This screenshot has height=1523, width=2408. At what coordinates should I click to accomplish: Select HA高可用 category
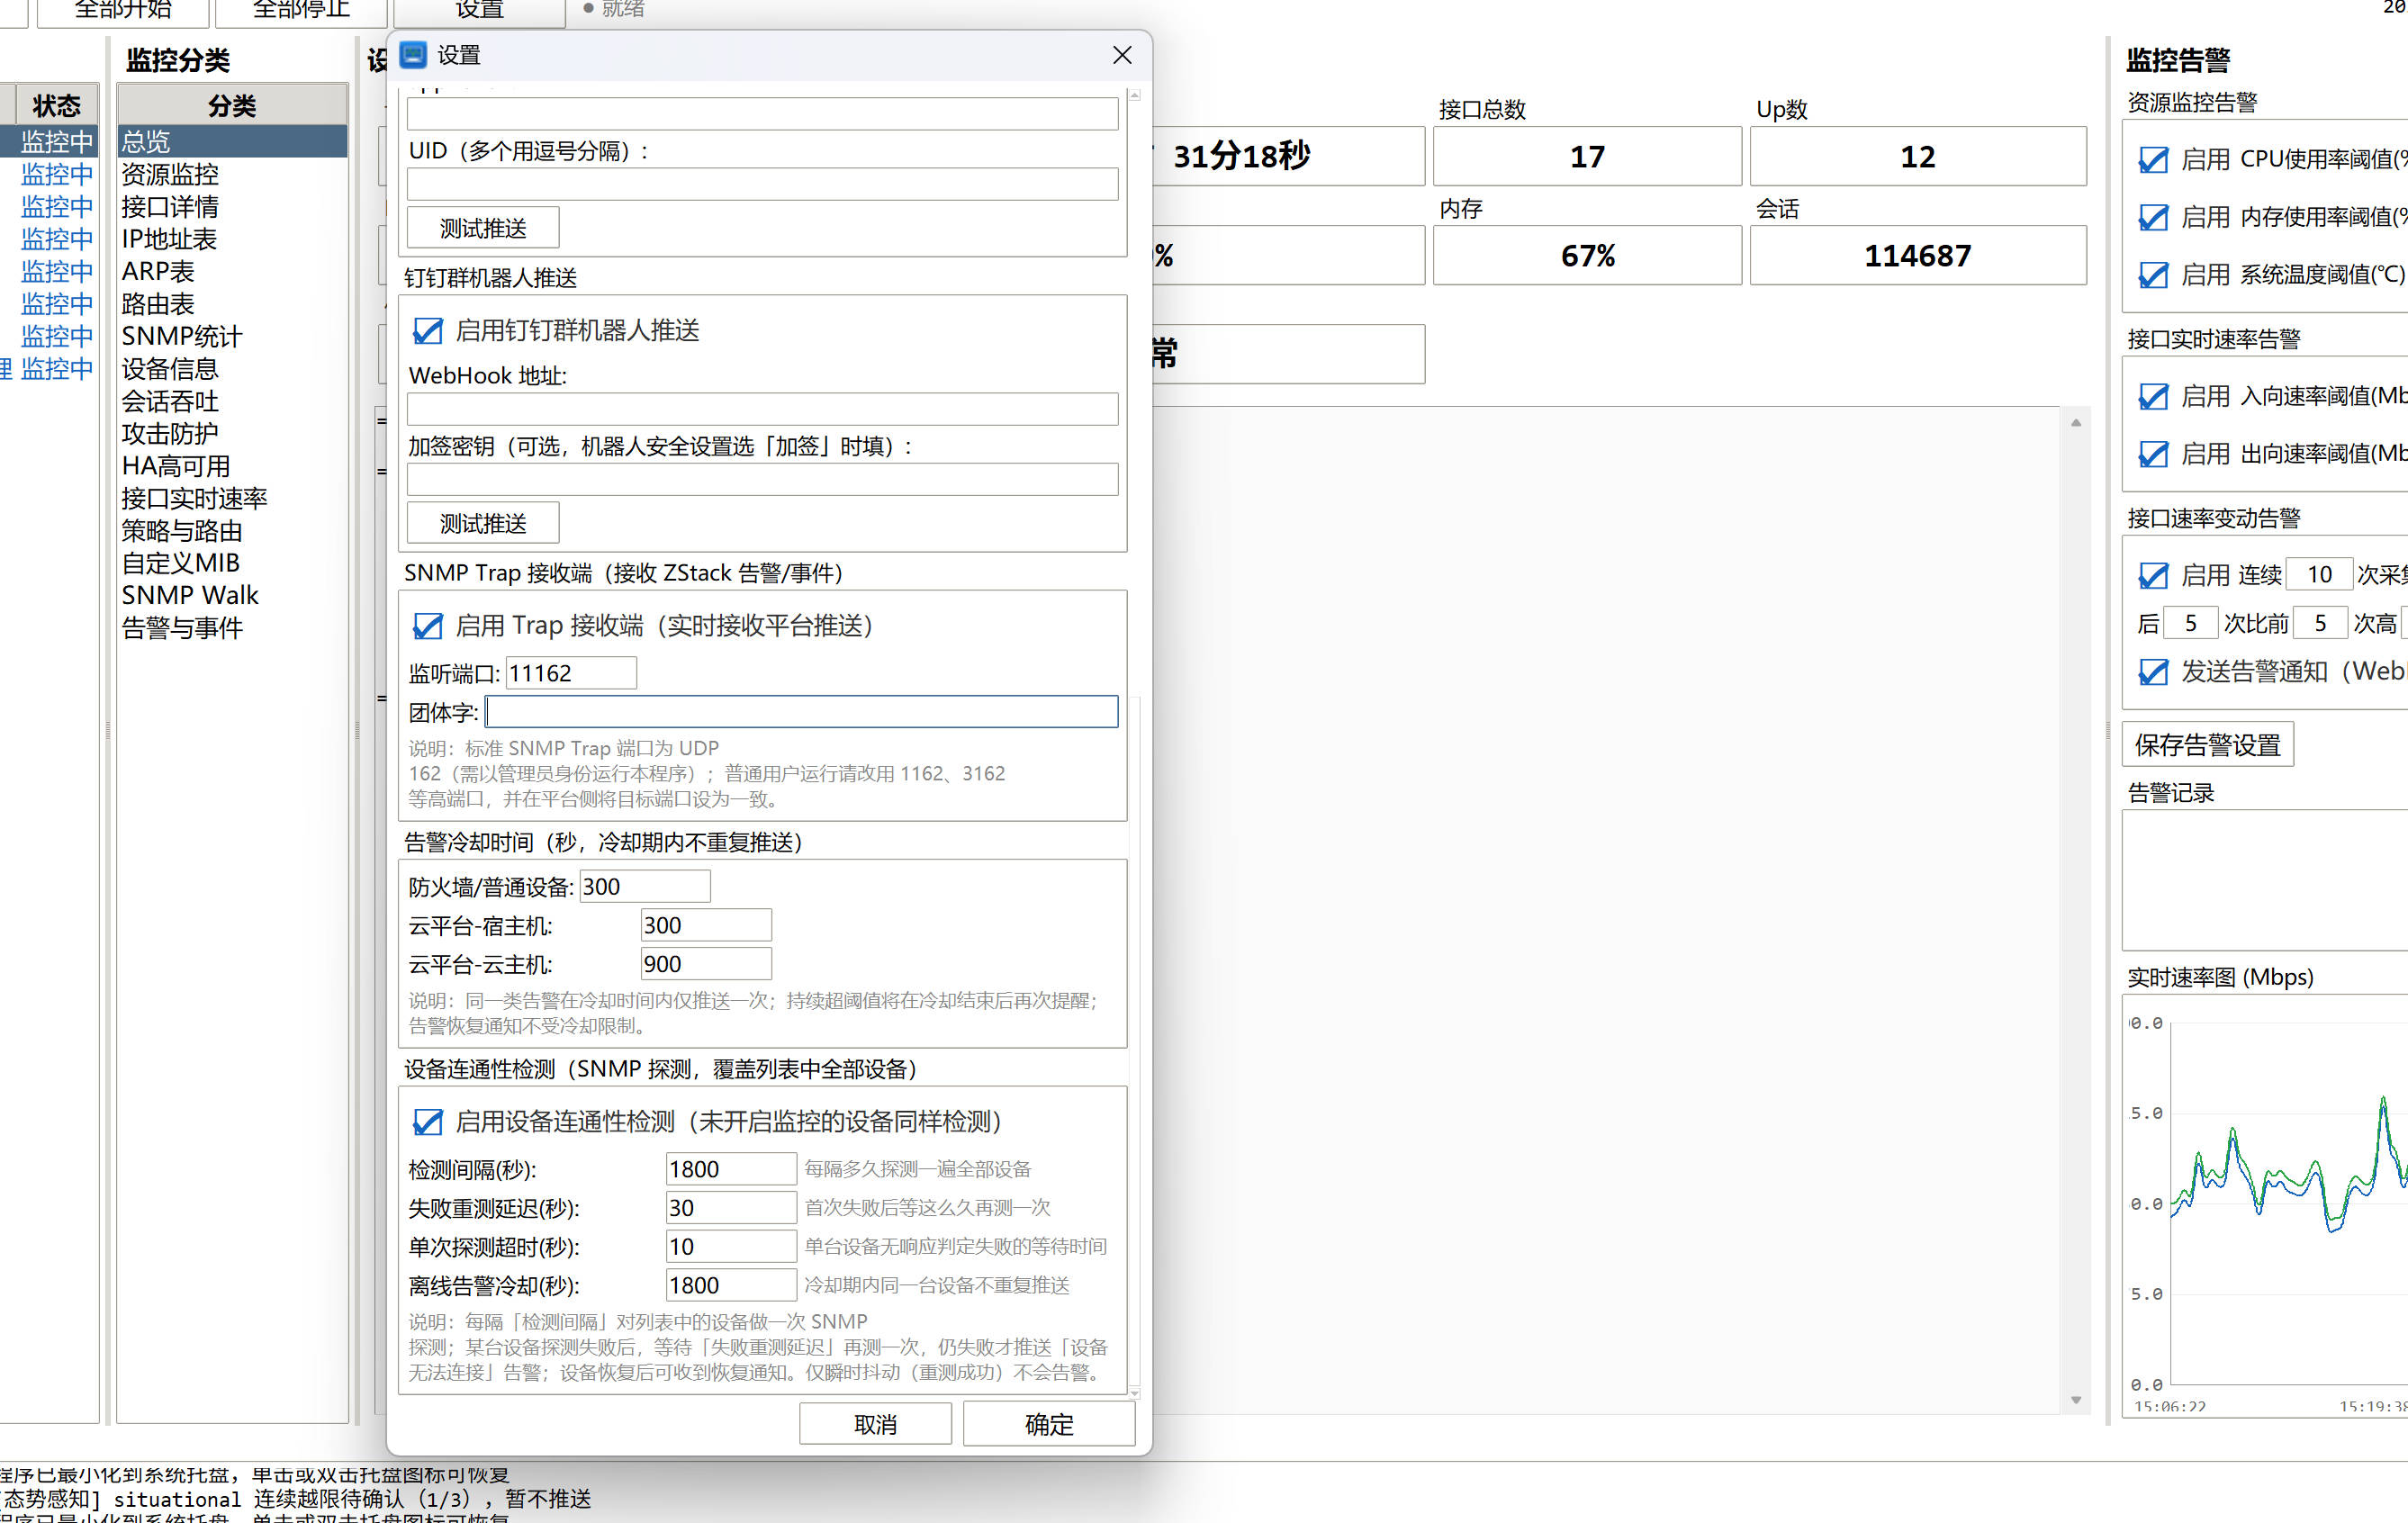tap(232, 466)
